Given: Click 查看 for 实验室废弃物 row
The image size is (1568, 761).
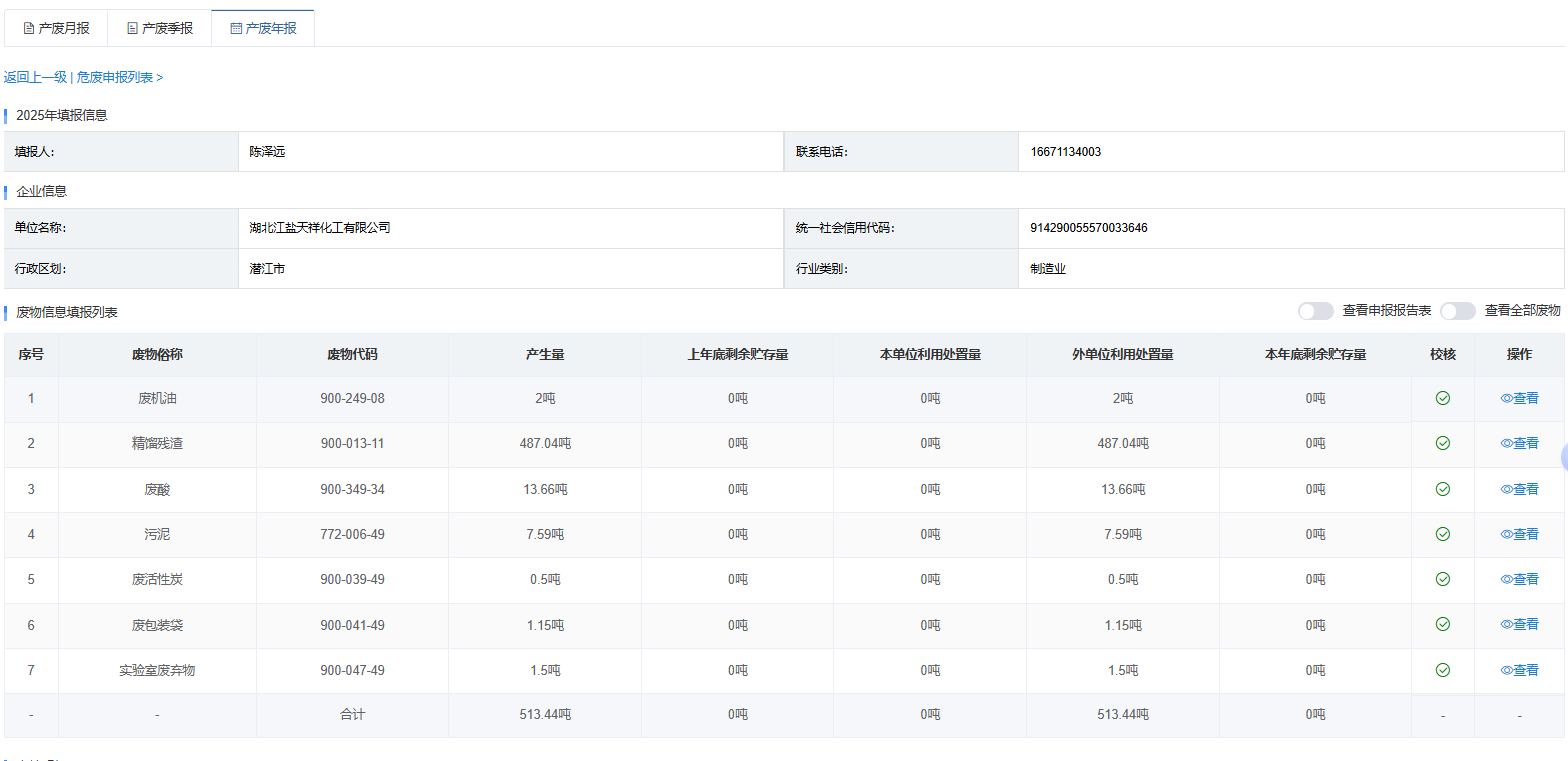Looking at the screenshot, I should [1519, 670].
